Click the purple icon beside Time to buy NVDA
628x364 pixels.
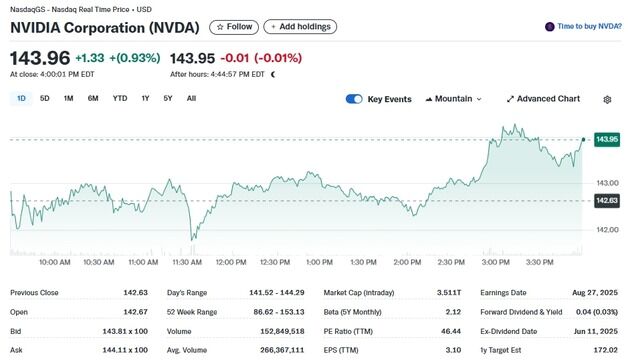550,27
